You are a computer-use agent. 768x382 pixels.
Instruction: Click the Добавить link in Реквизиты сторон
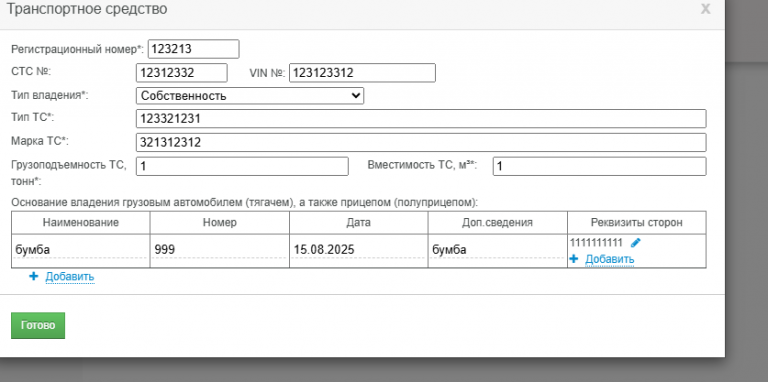click(610, 259)
